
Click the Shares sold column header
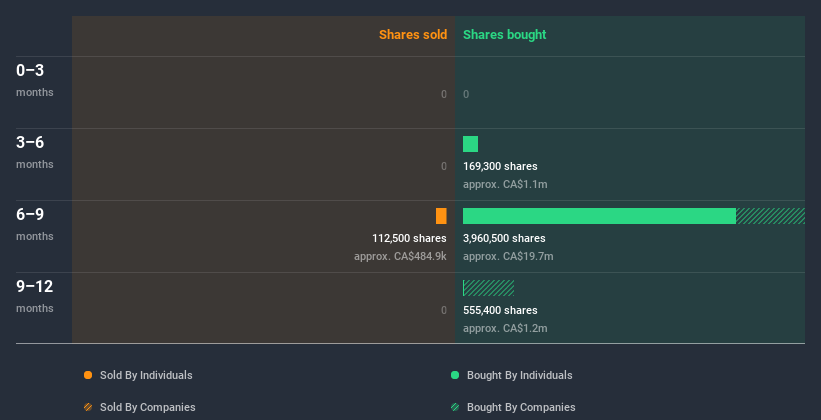(x=413, y=35)
